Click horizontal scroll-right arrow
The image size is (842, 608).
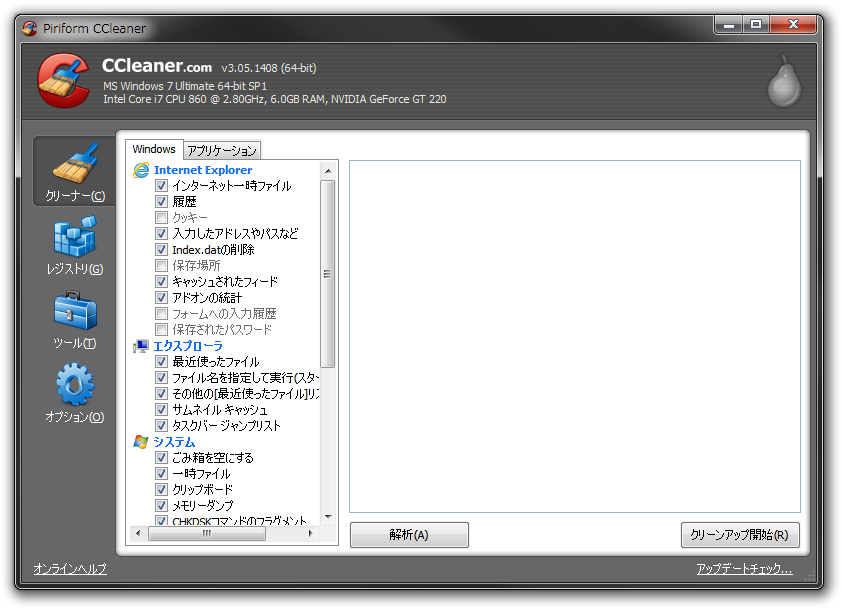311,533
